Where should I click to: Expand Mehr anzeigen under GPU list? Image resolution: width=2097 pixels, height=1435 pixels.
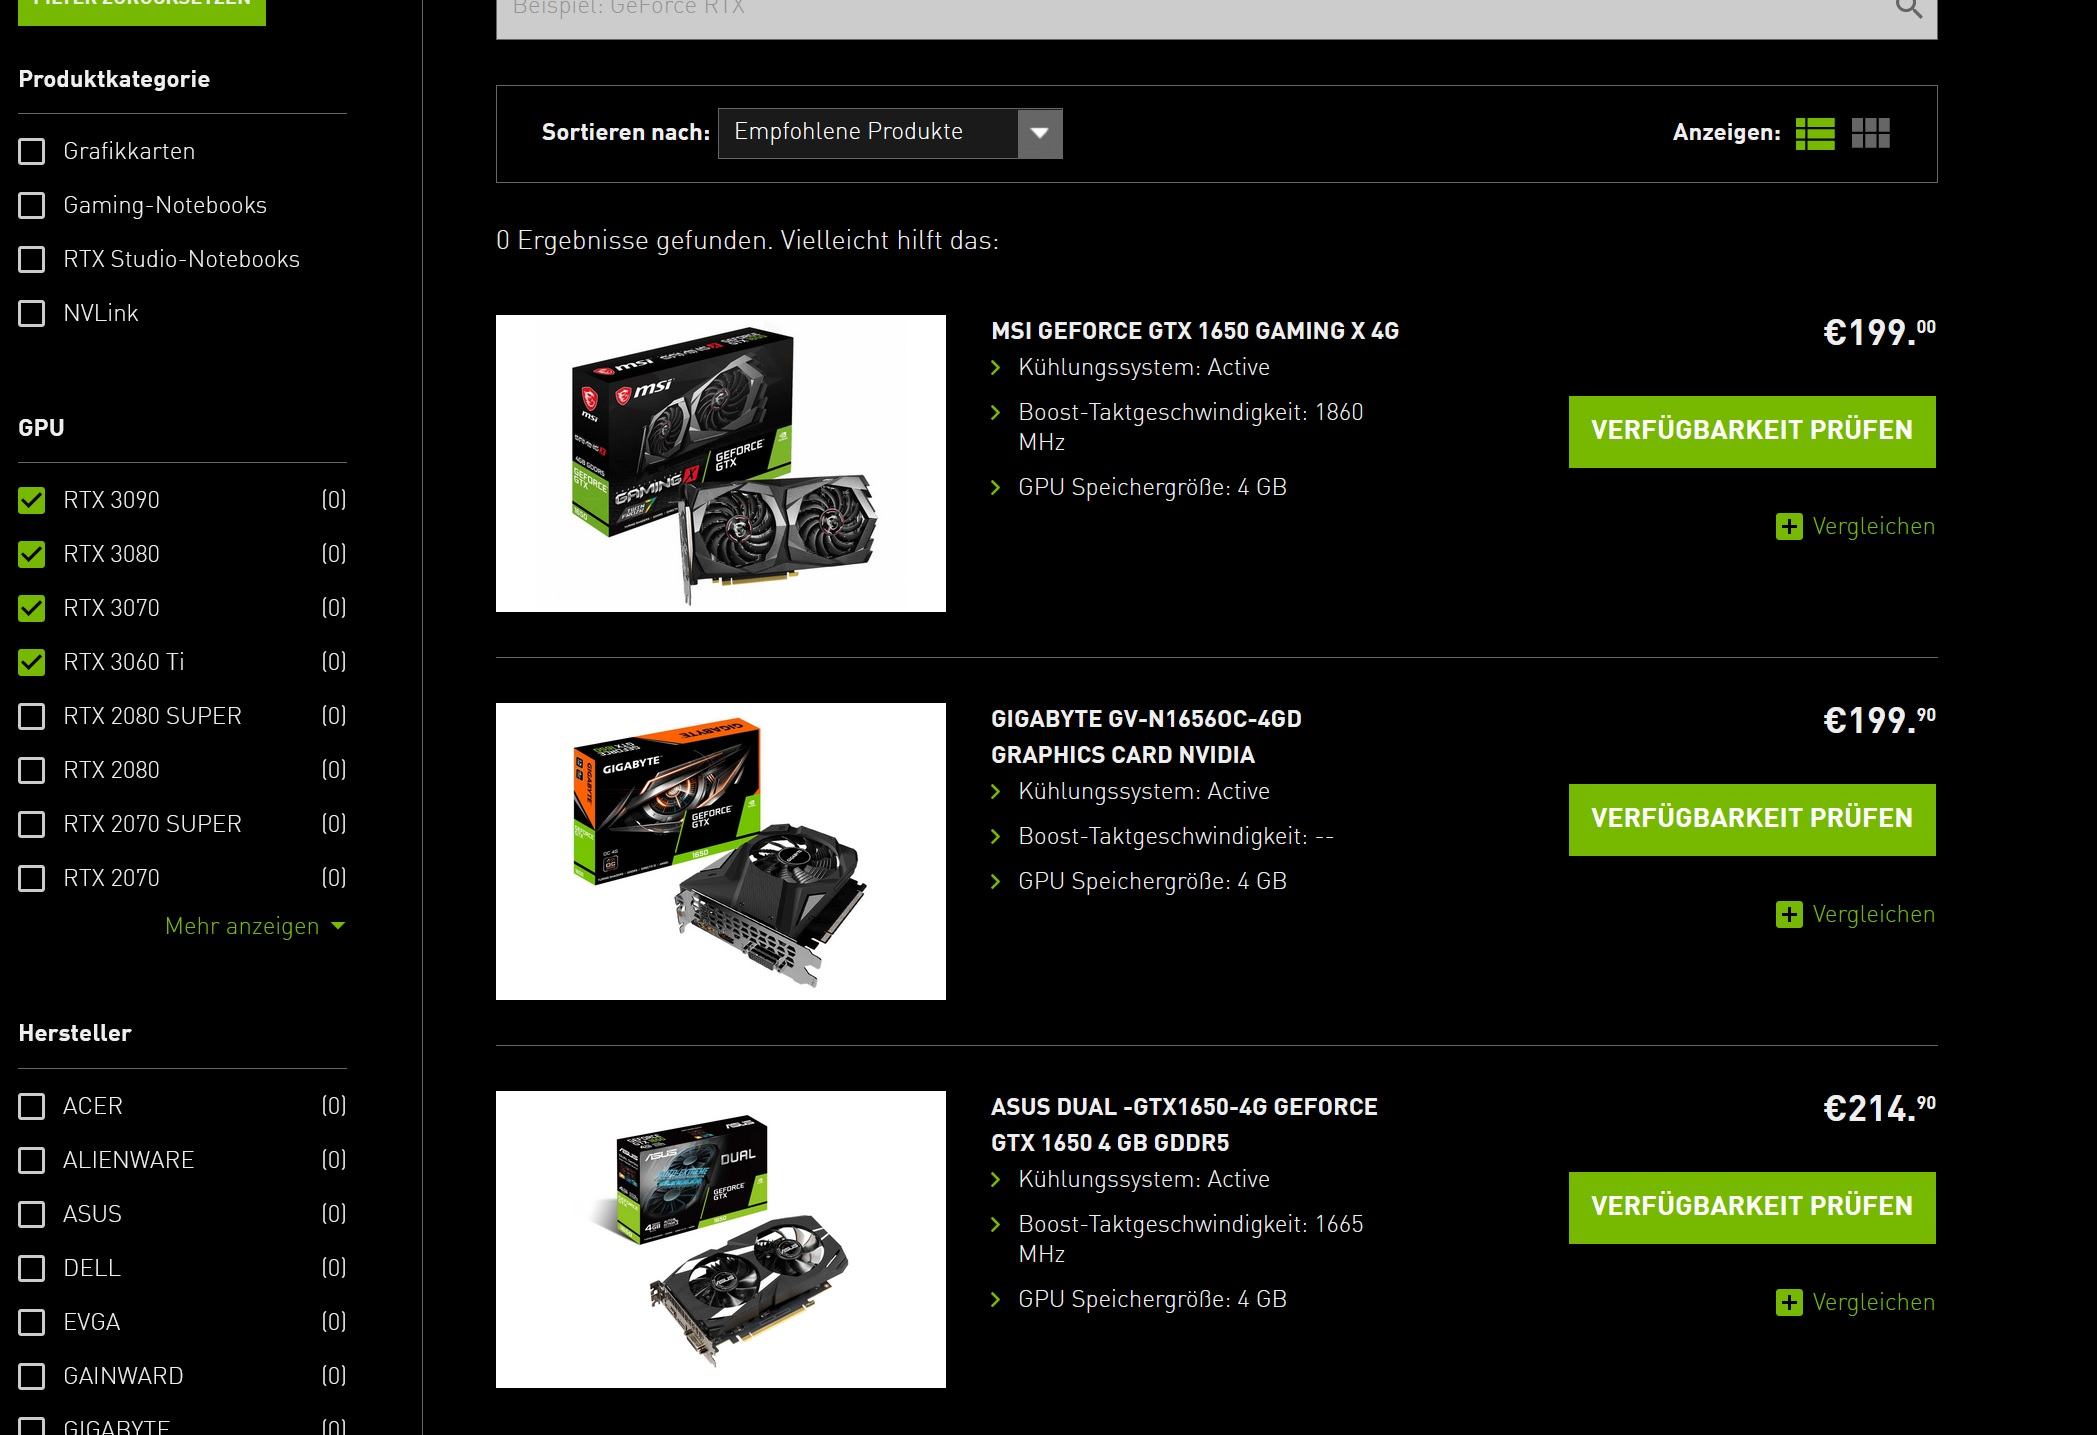click(x=255, y=927)
